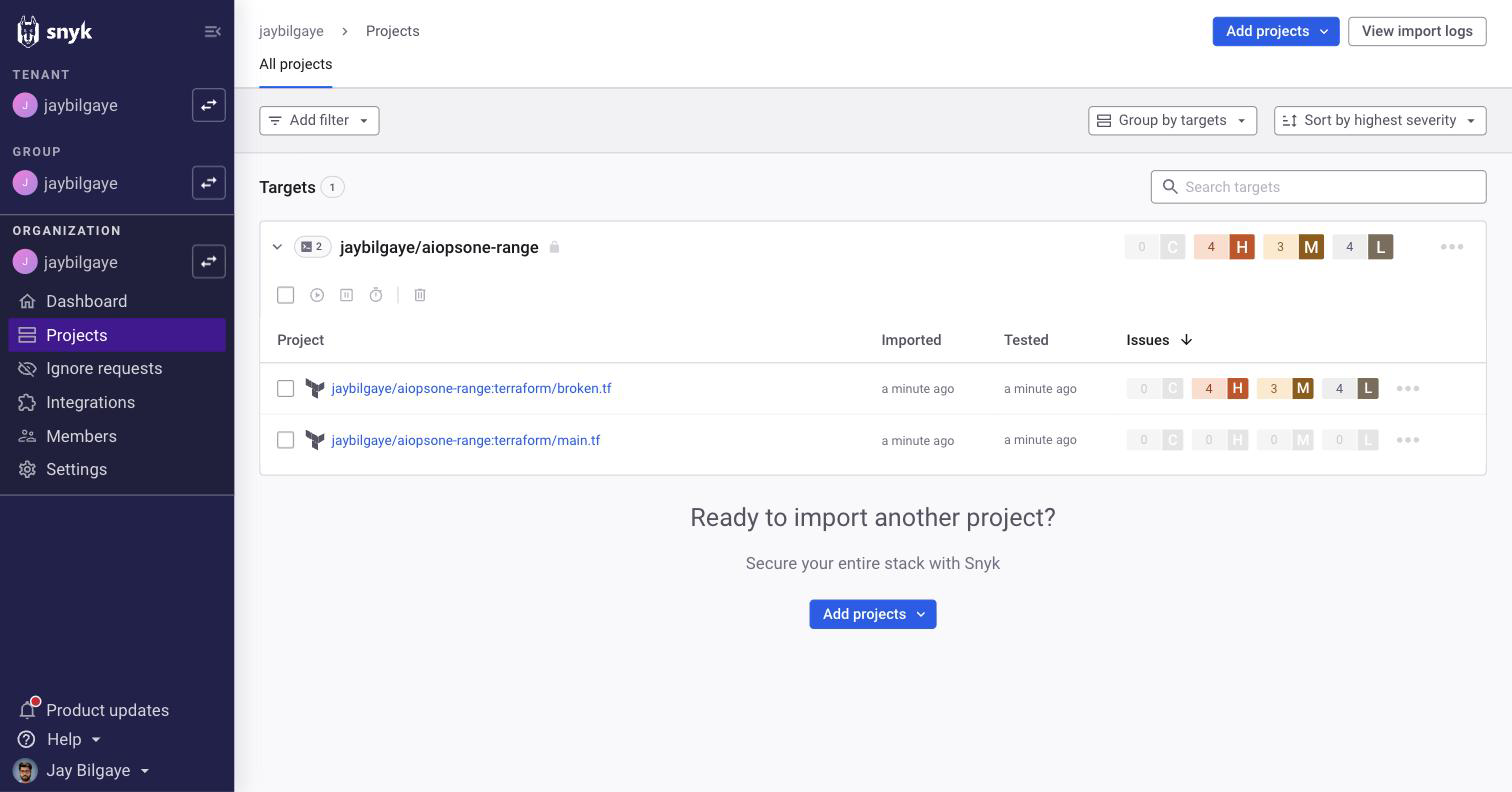
Task: Click the tenant avatar jaybilgaye
Action: (25, 105)
